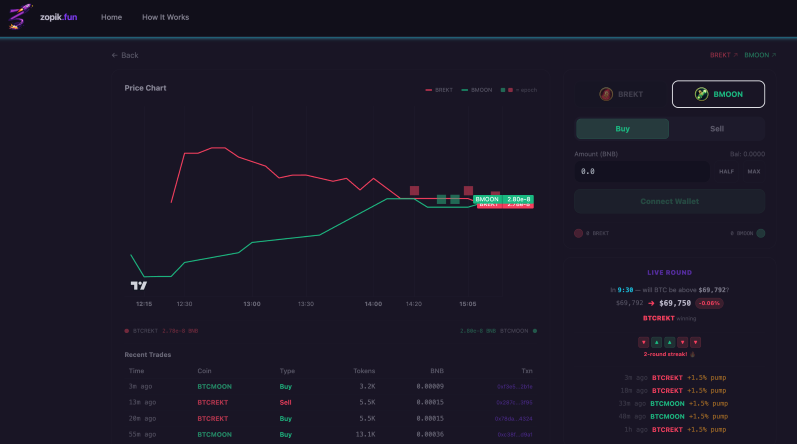Click the Sell type in the 13m ago trade row
Screen dimensions: 797x444
[285, 402]
